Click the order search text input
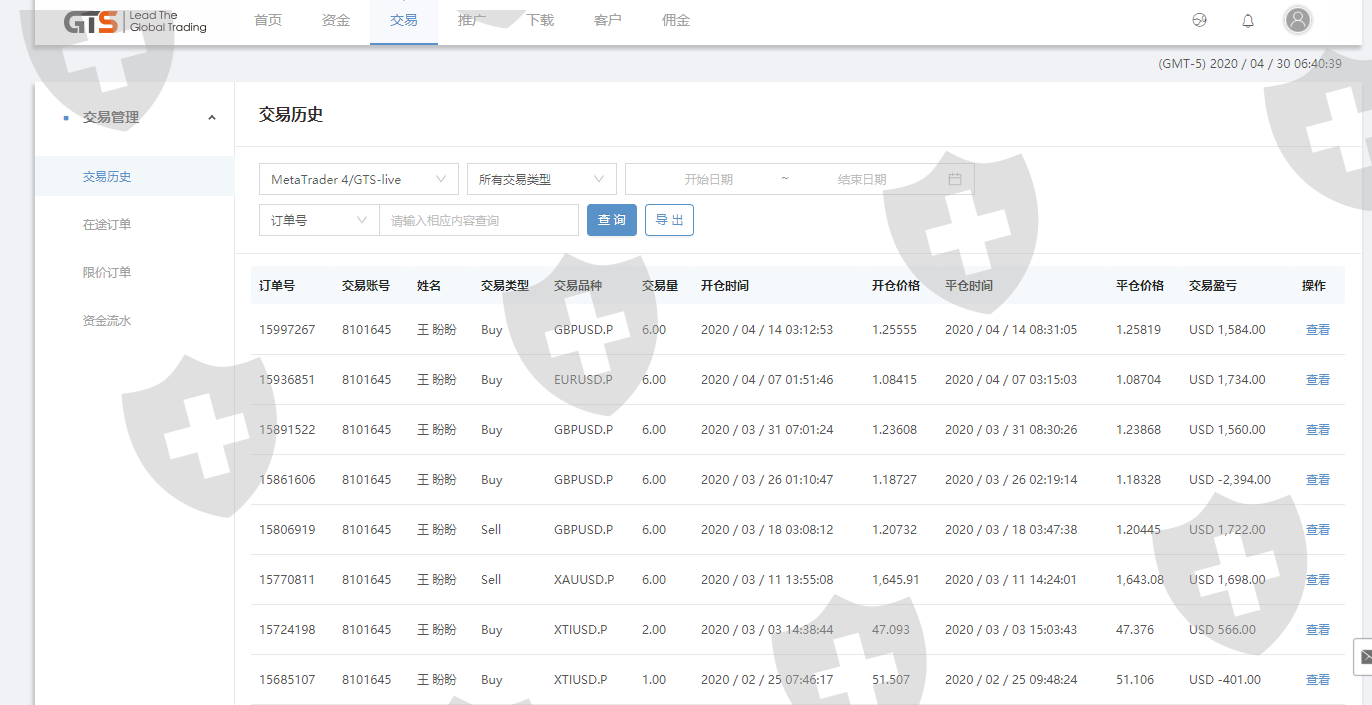The image size is (1372, 705). coord(478,220)
